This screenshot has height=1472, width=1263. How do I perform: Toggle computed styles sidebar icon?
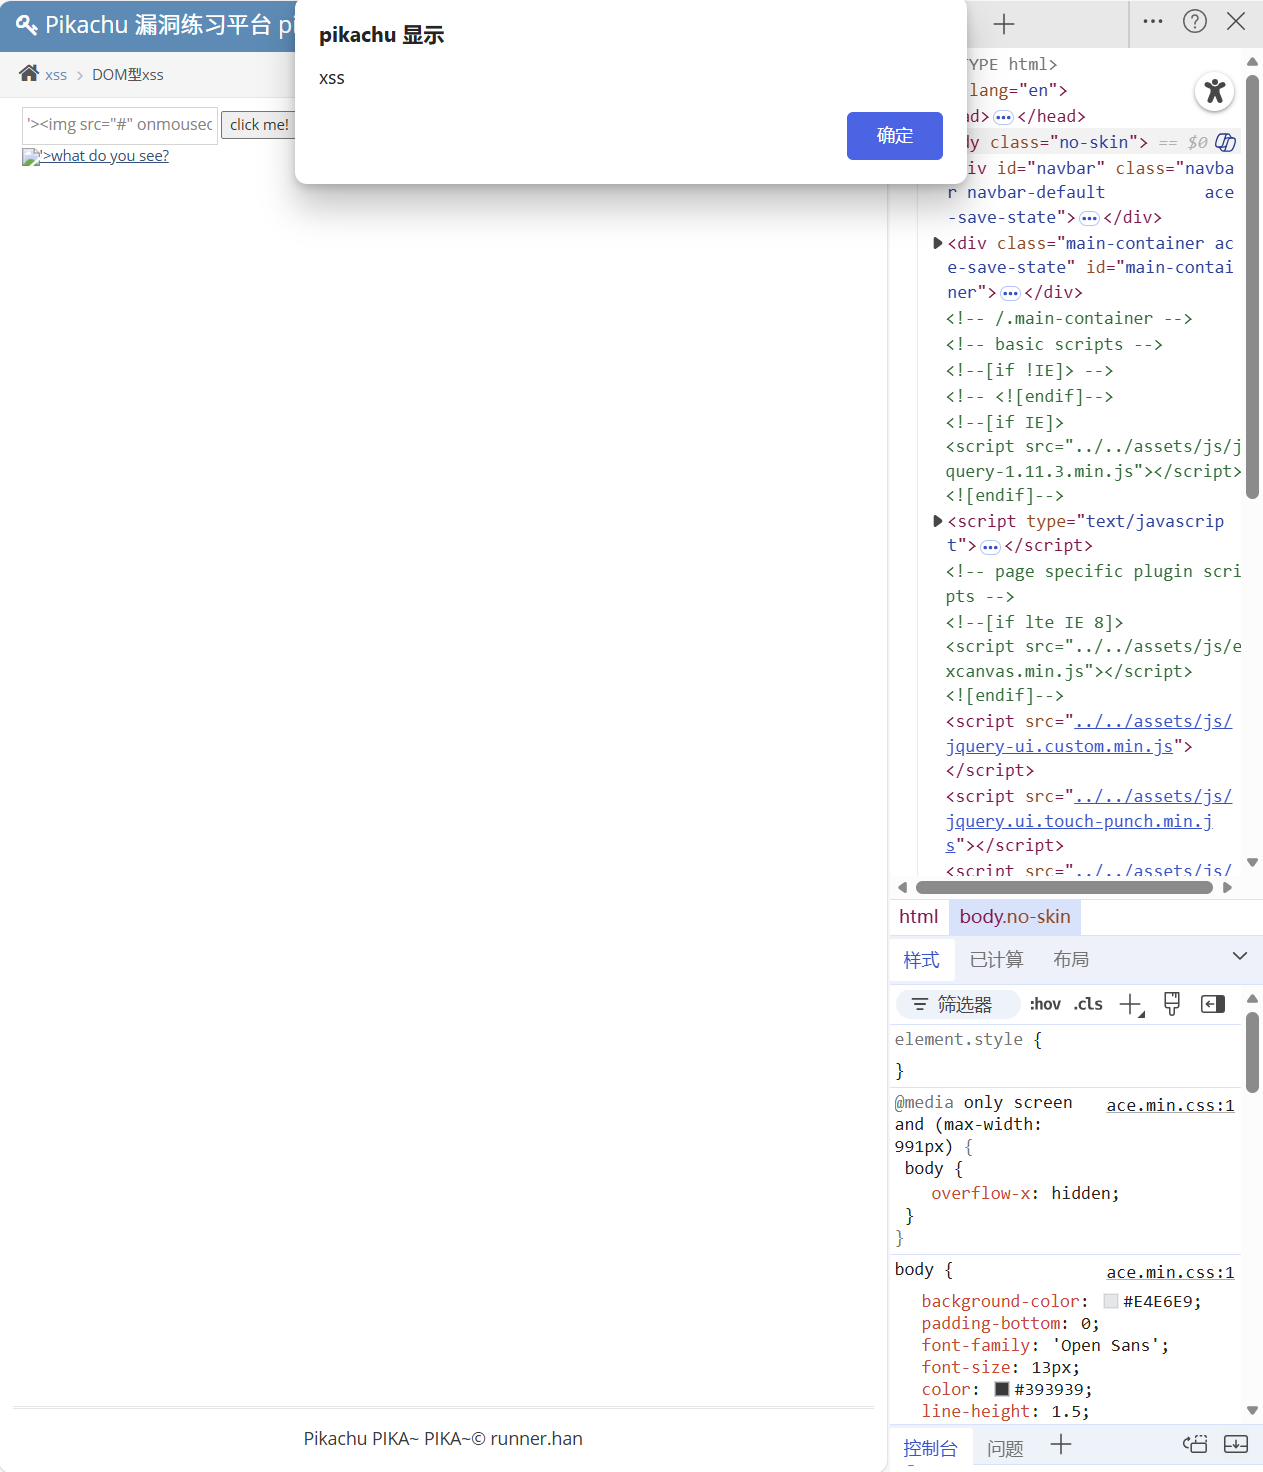[1213, 1004]
